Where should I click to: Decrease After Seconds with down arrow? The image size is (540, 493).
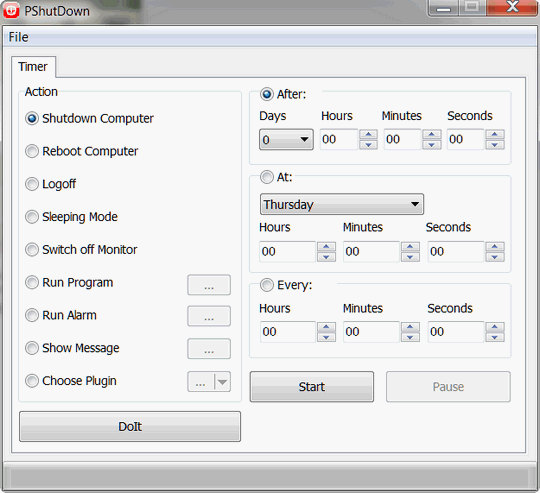[x=495, y=145]
